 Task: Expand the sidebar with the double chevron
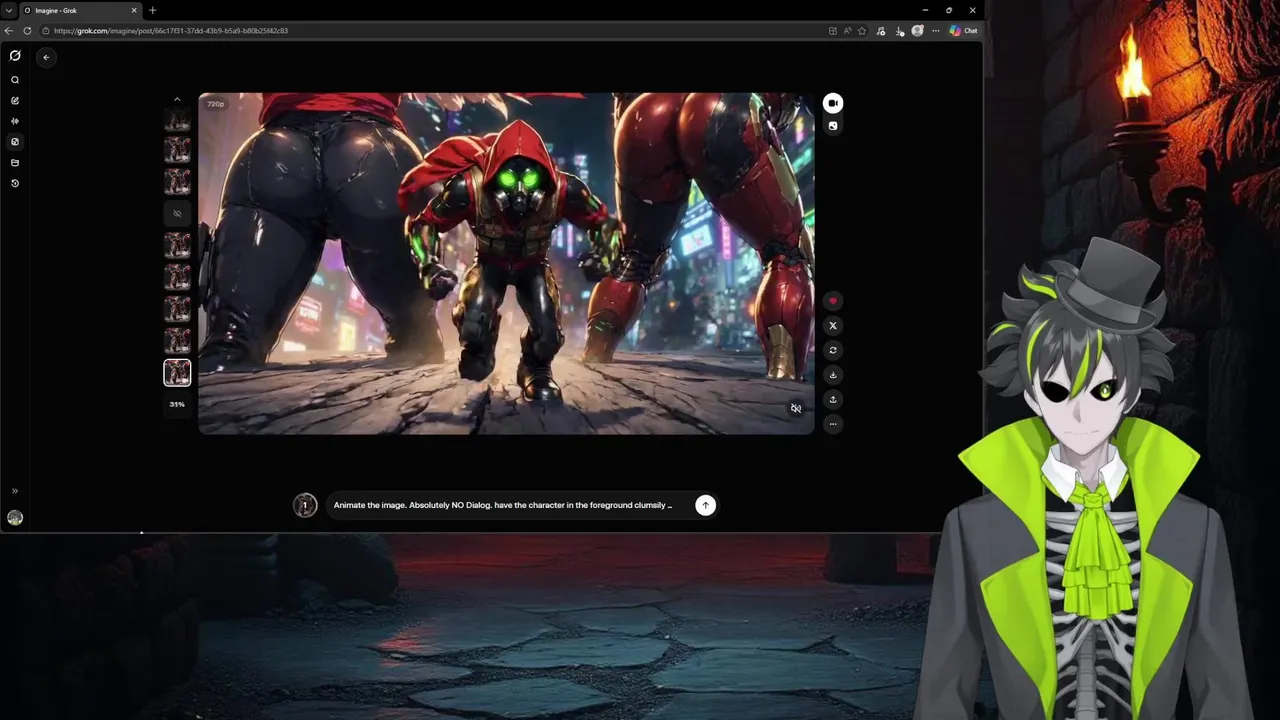15,491
